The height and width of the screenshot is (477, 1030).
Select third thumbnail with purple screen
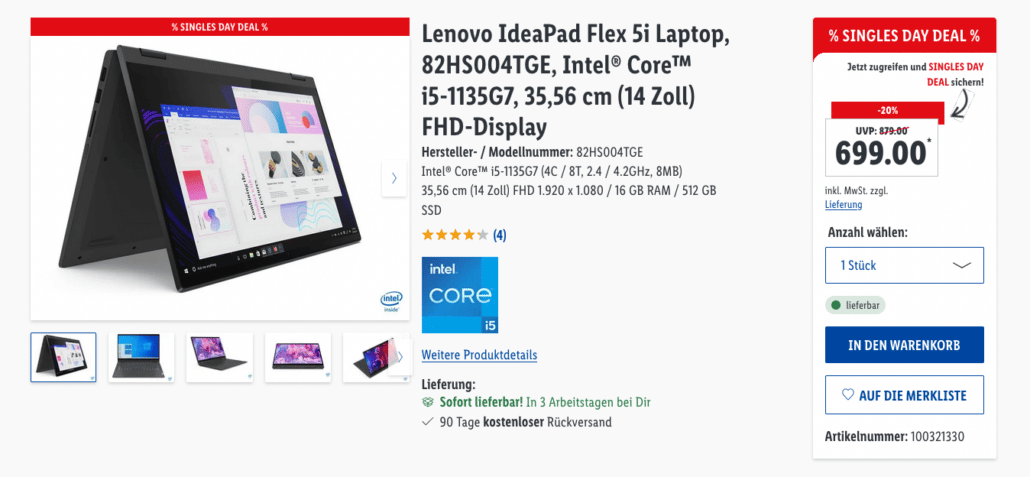[x=219, y=357]
